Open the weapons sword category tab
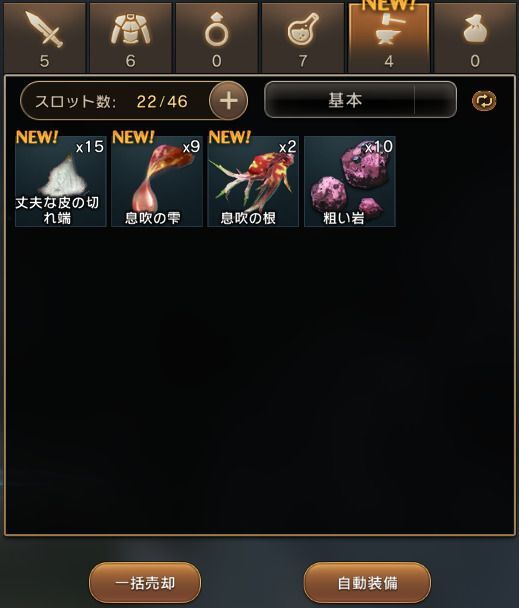The width and height of the screenshot is (519, 608). pyautogui.click(x=44, y=37)
